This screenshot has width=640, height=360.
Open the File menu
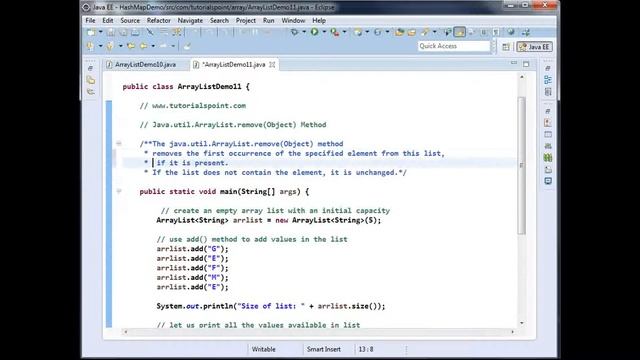pos(90,20)
